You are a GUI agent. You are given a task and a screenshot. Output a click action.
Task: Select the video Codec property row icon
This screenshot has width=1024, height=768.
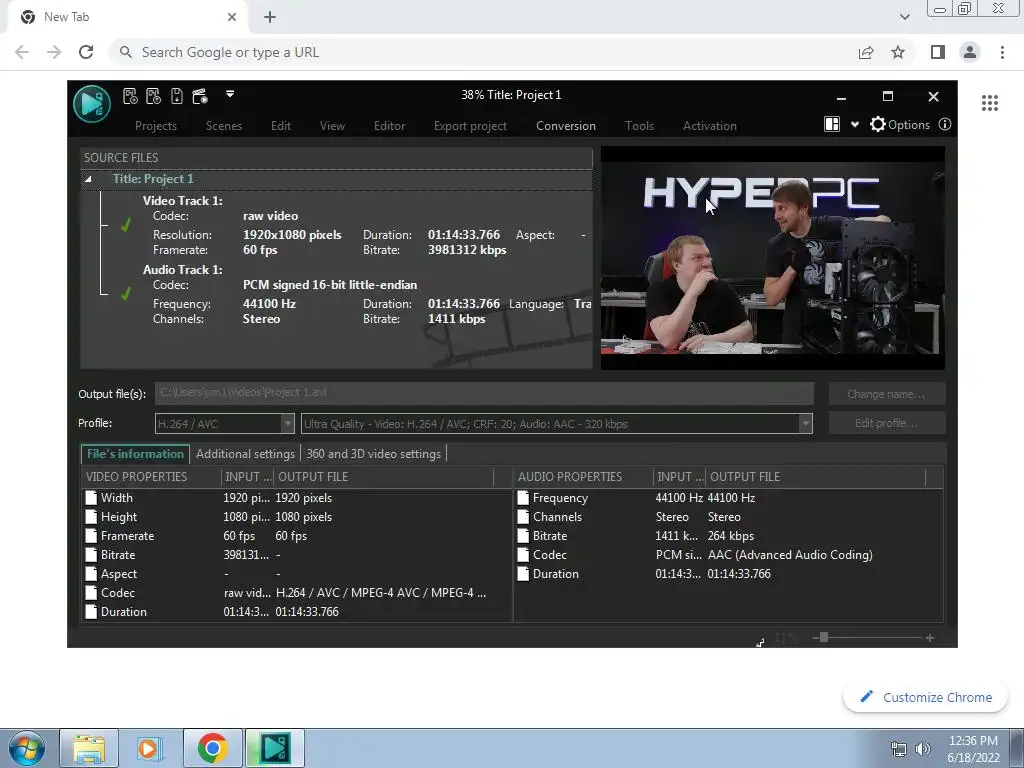[x=91, y=592]
